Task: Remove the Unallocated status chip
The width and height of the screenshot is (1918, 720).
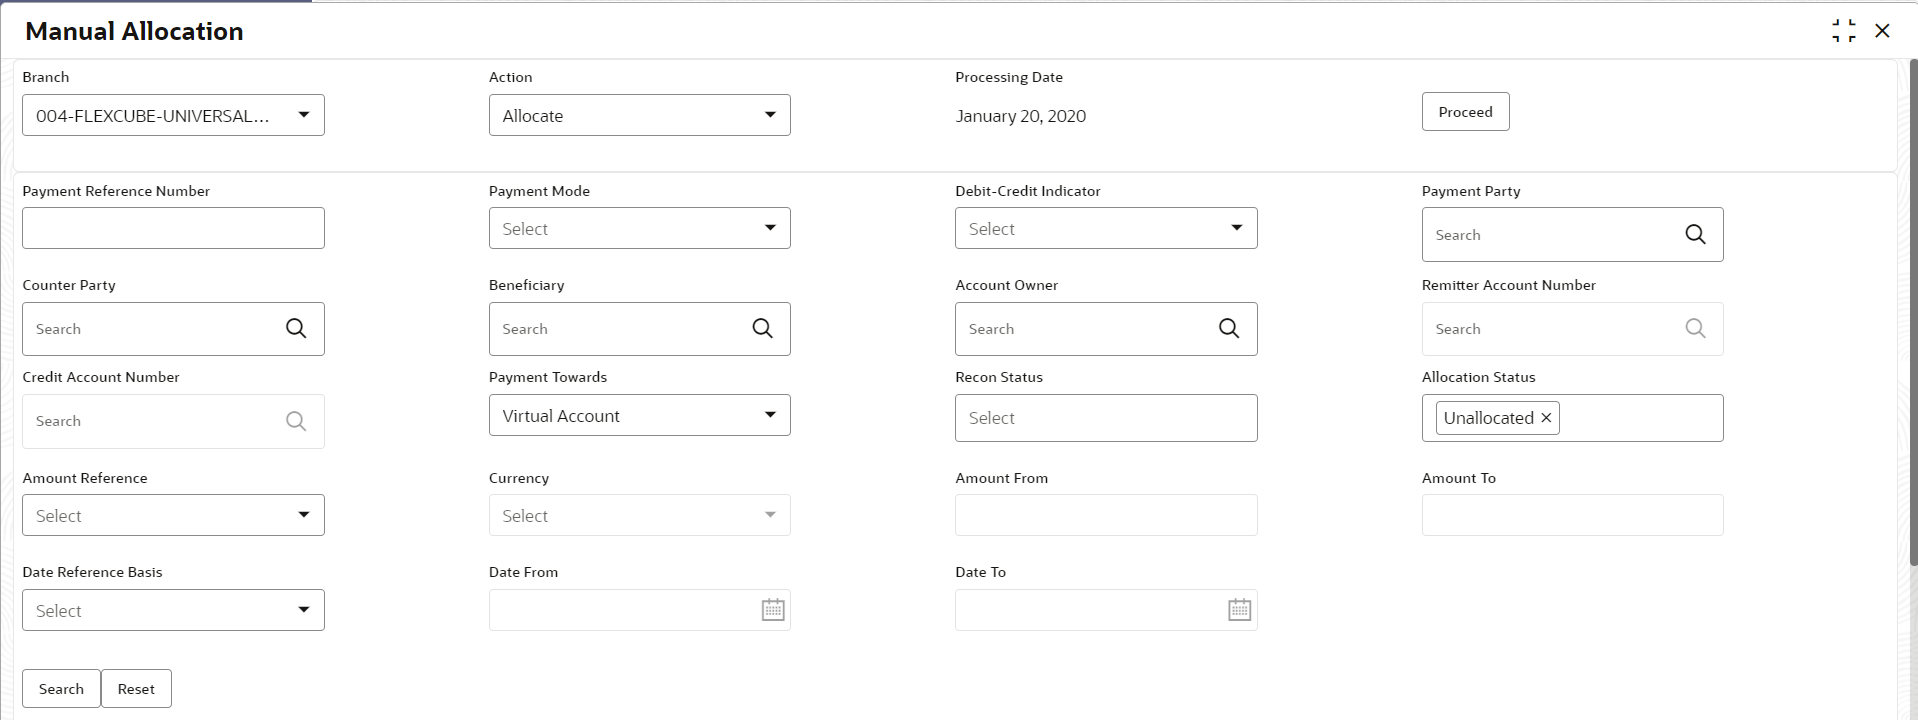Action: [1546, 418]
